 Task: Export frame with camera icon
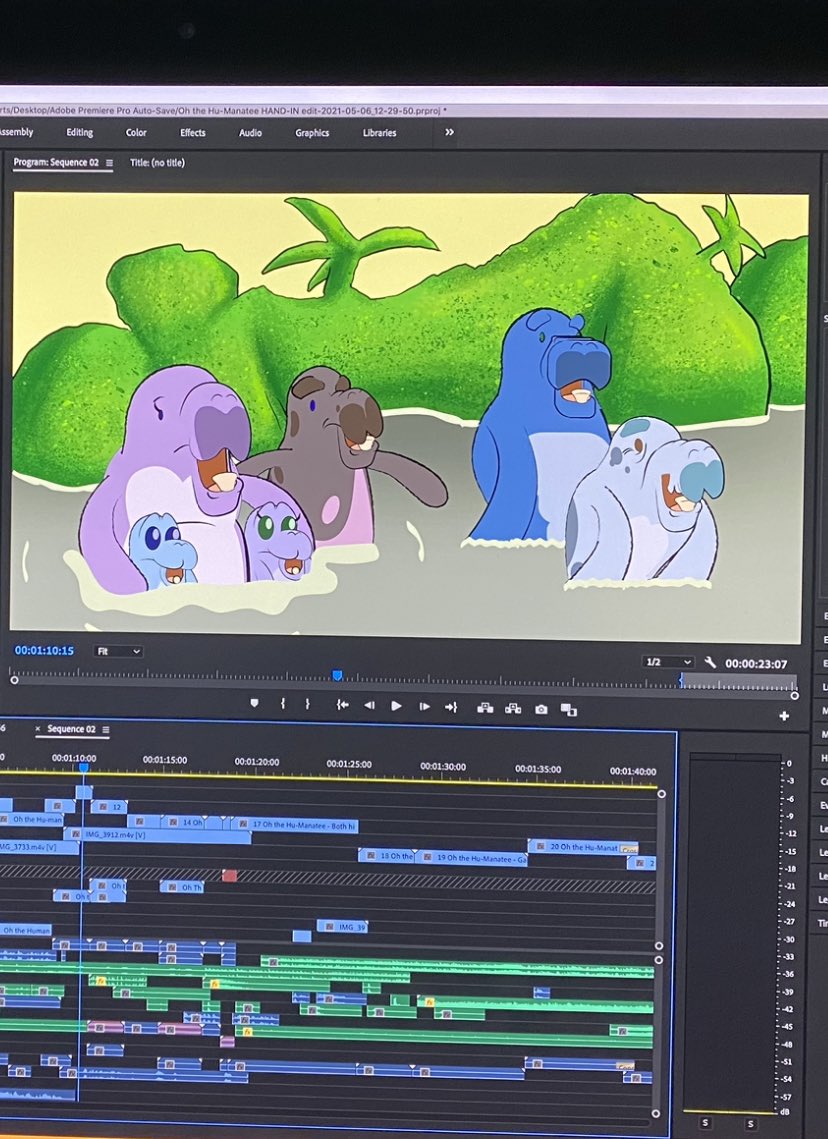[x=541, y=710]
